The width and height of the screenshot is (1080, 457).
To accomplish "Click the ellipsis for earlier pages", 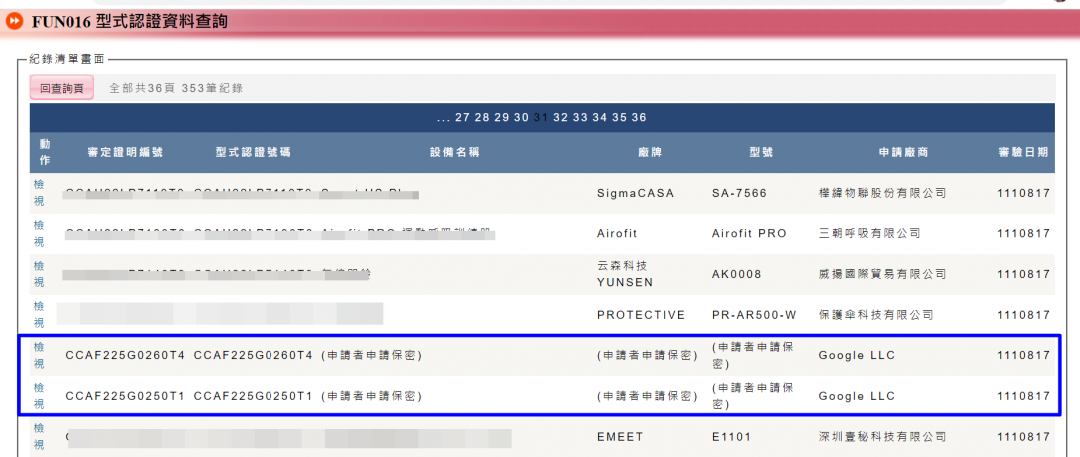I will 443,118.
